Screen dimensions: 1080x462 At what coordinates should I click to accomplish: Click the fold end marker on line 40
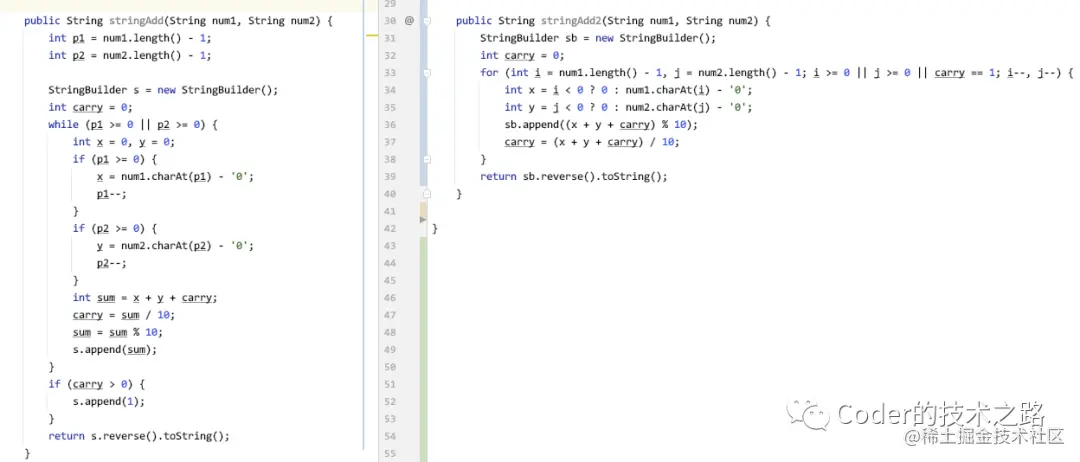pyautogui.click(x=427, y=193)
